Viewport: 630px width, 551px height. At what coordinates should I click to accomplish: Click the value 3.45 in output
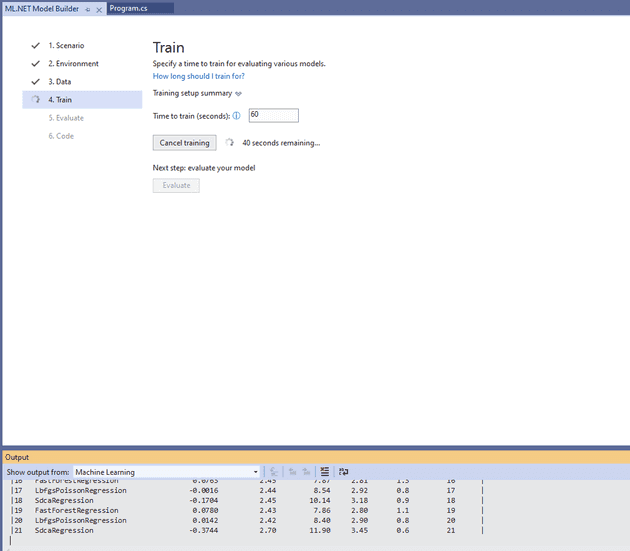pyautogui.click(x=360, y=531)
